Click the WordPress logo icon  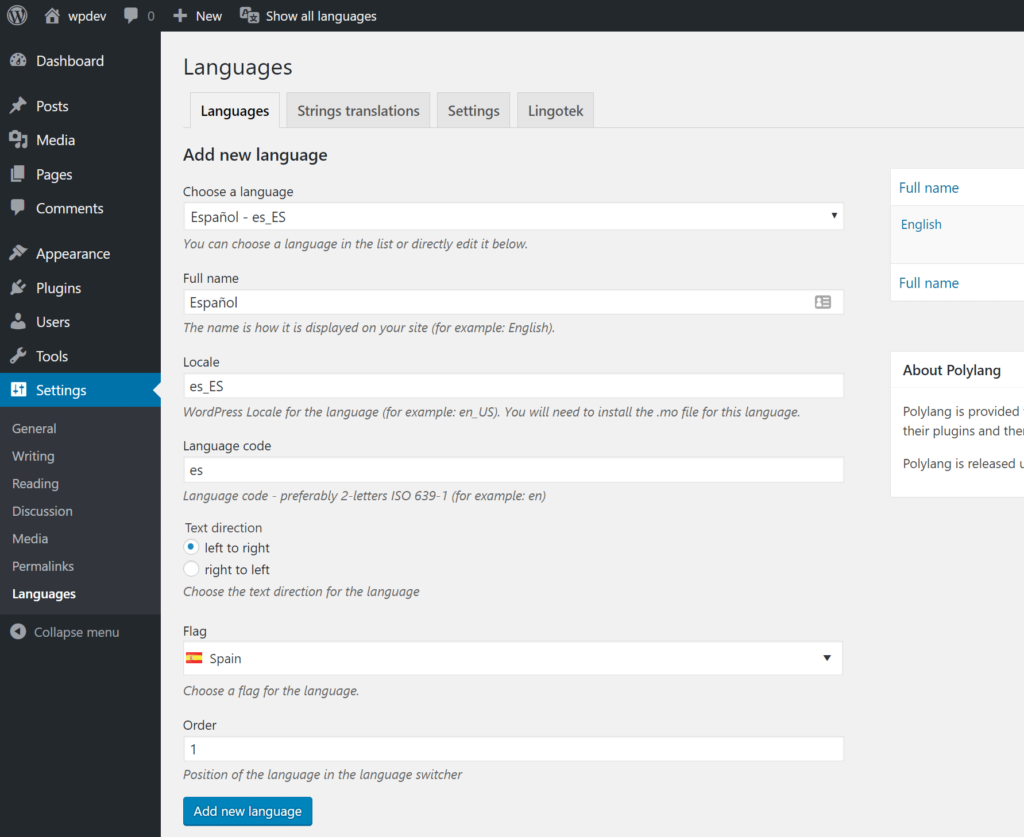[x=17, y=16]
